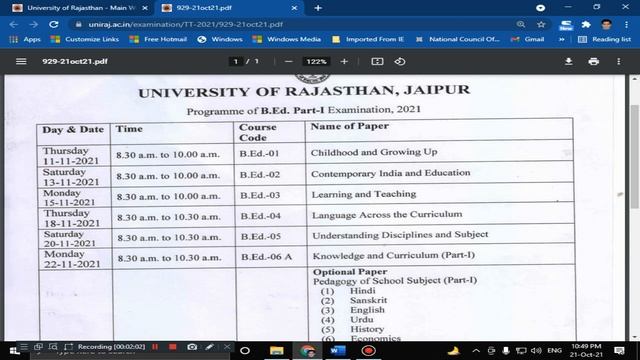Open Microsoft Word from taskbar

(x=338, y=351)
